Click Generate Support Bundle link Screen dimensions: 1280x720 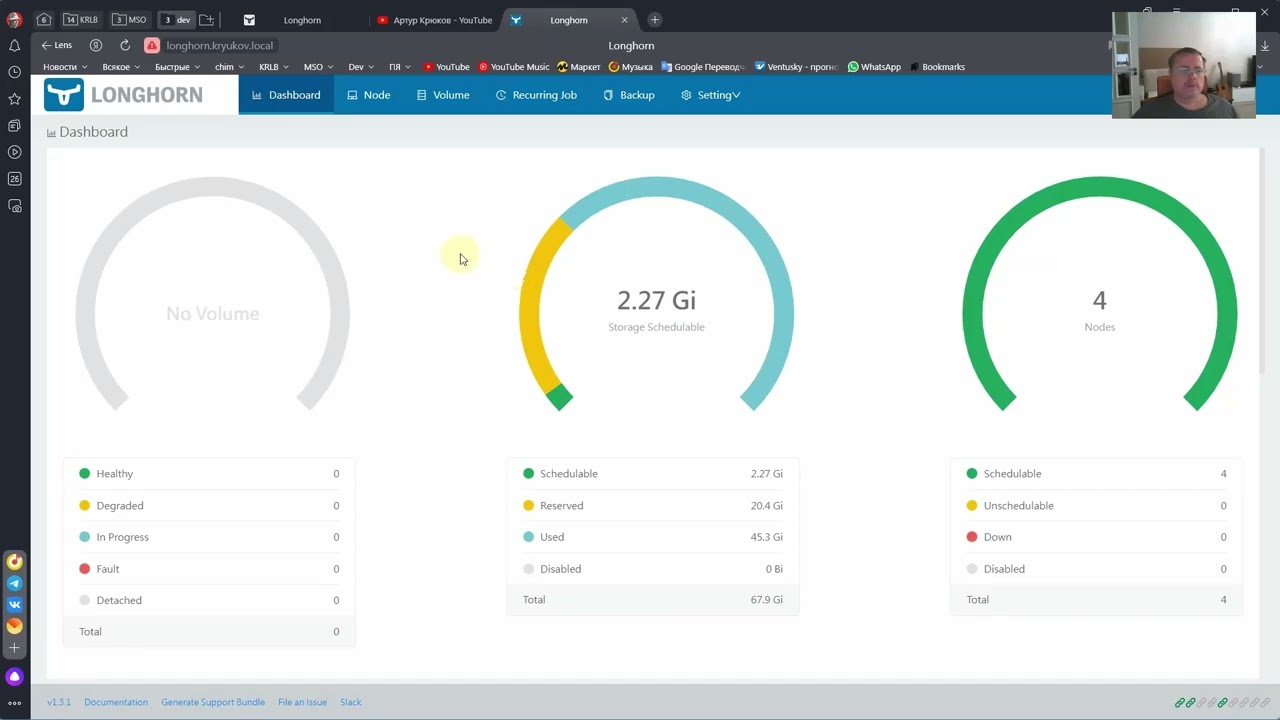pyautogui.click(x=213, y=702)
